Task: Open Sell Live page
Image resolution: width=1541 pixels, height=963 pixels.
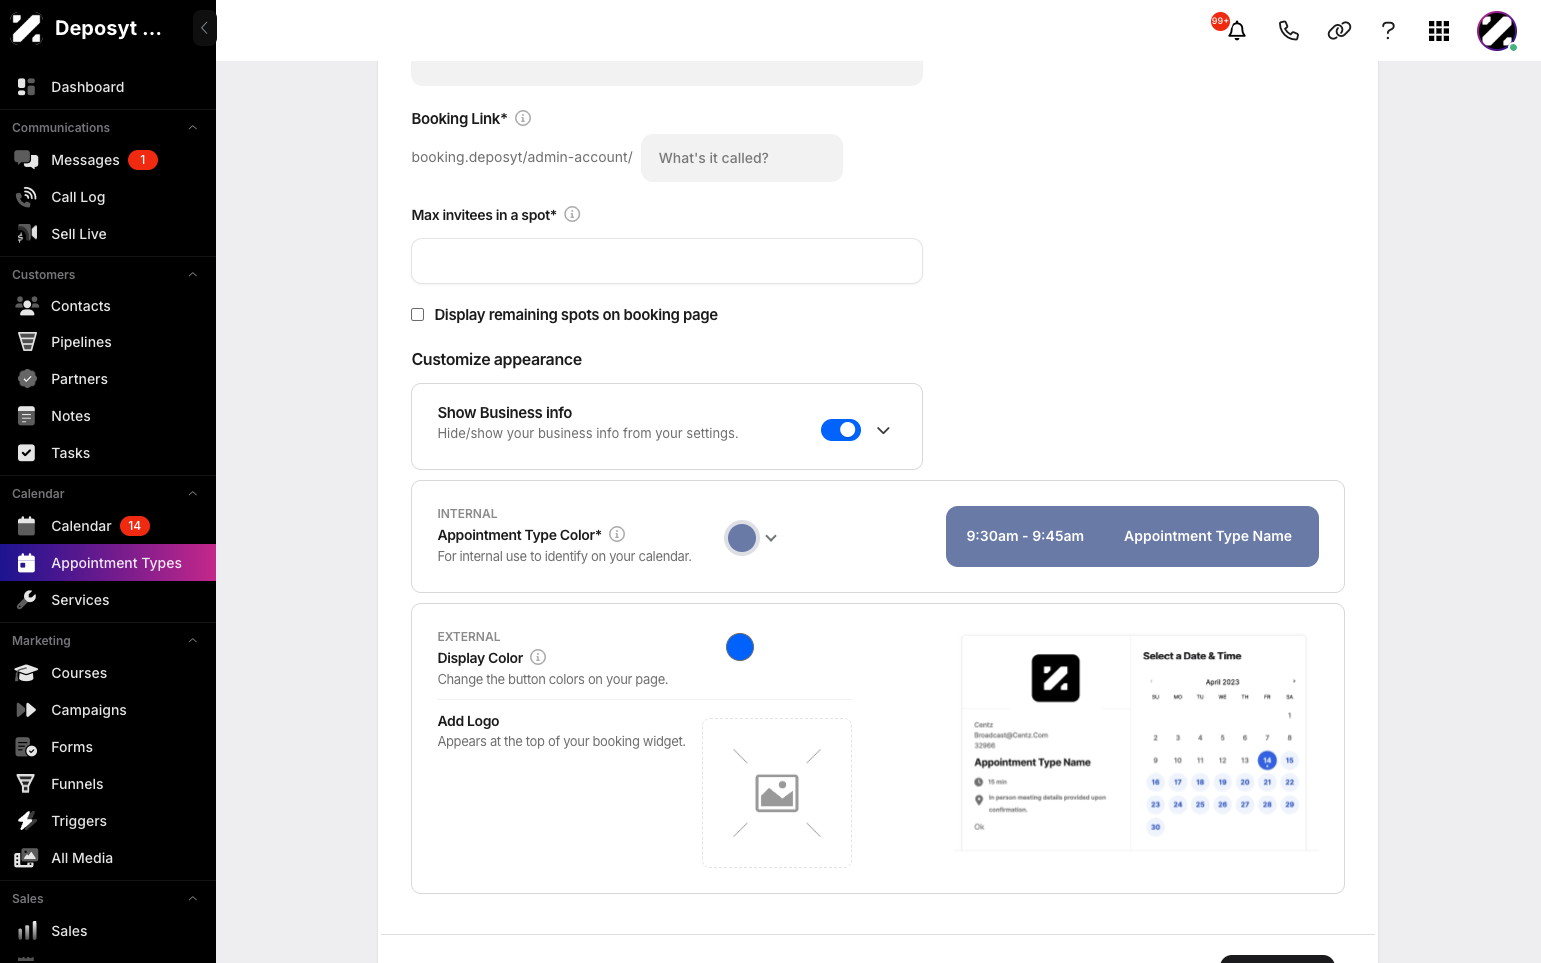Action: 108,234
